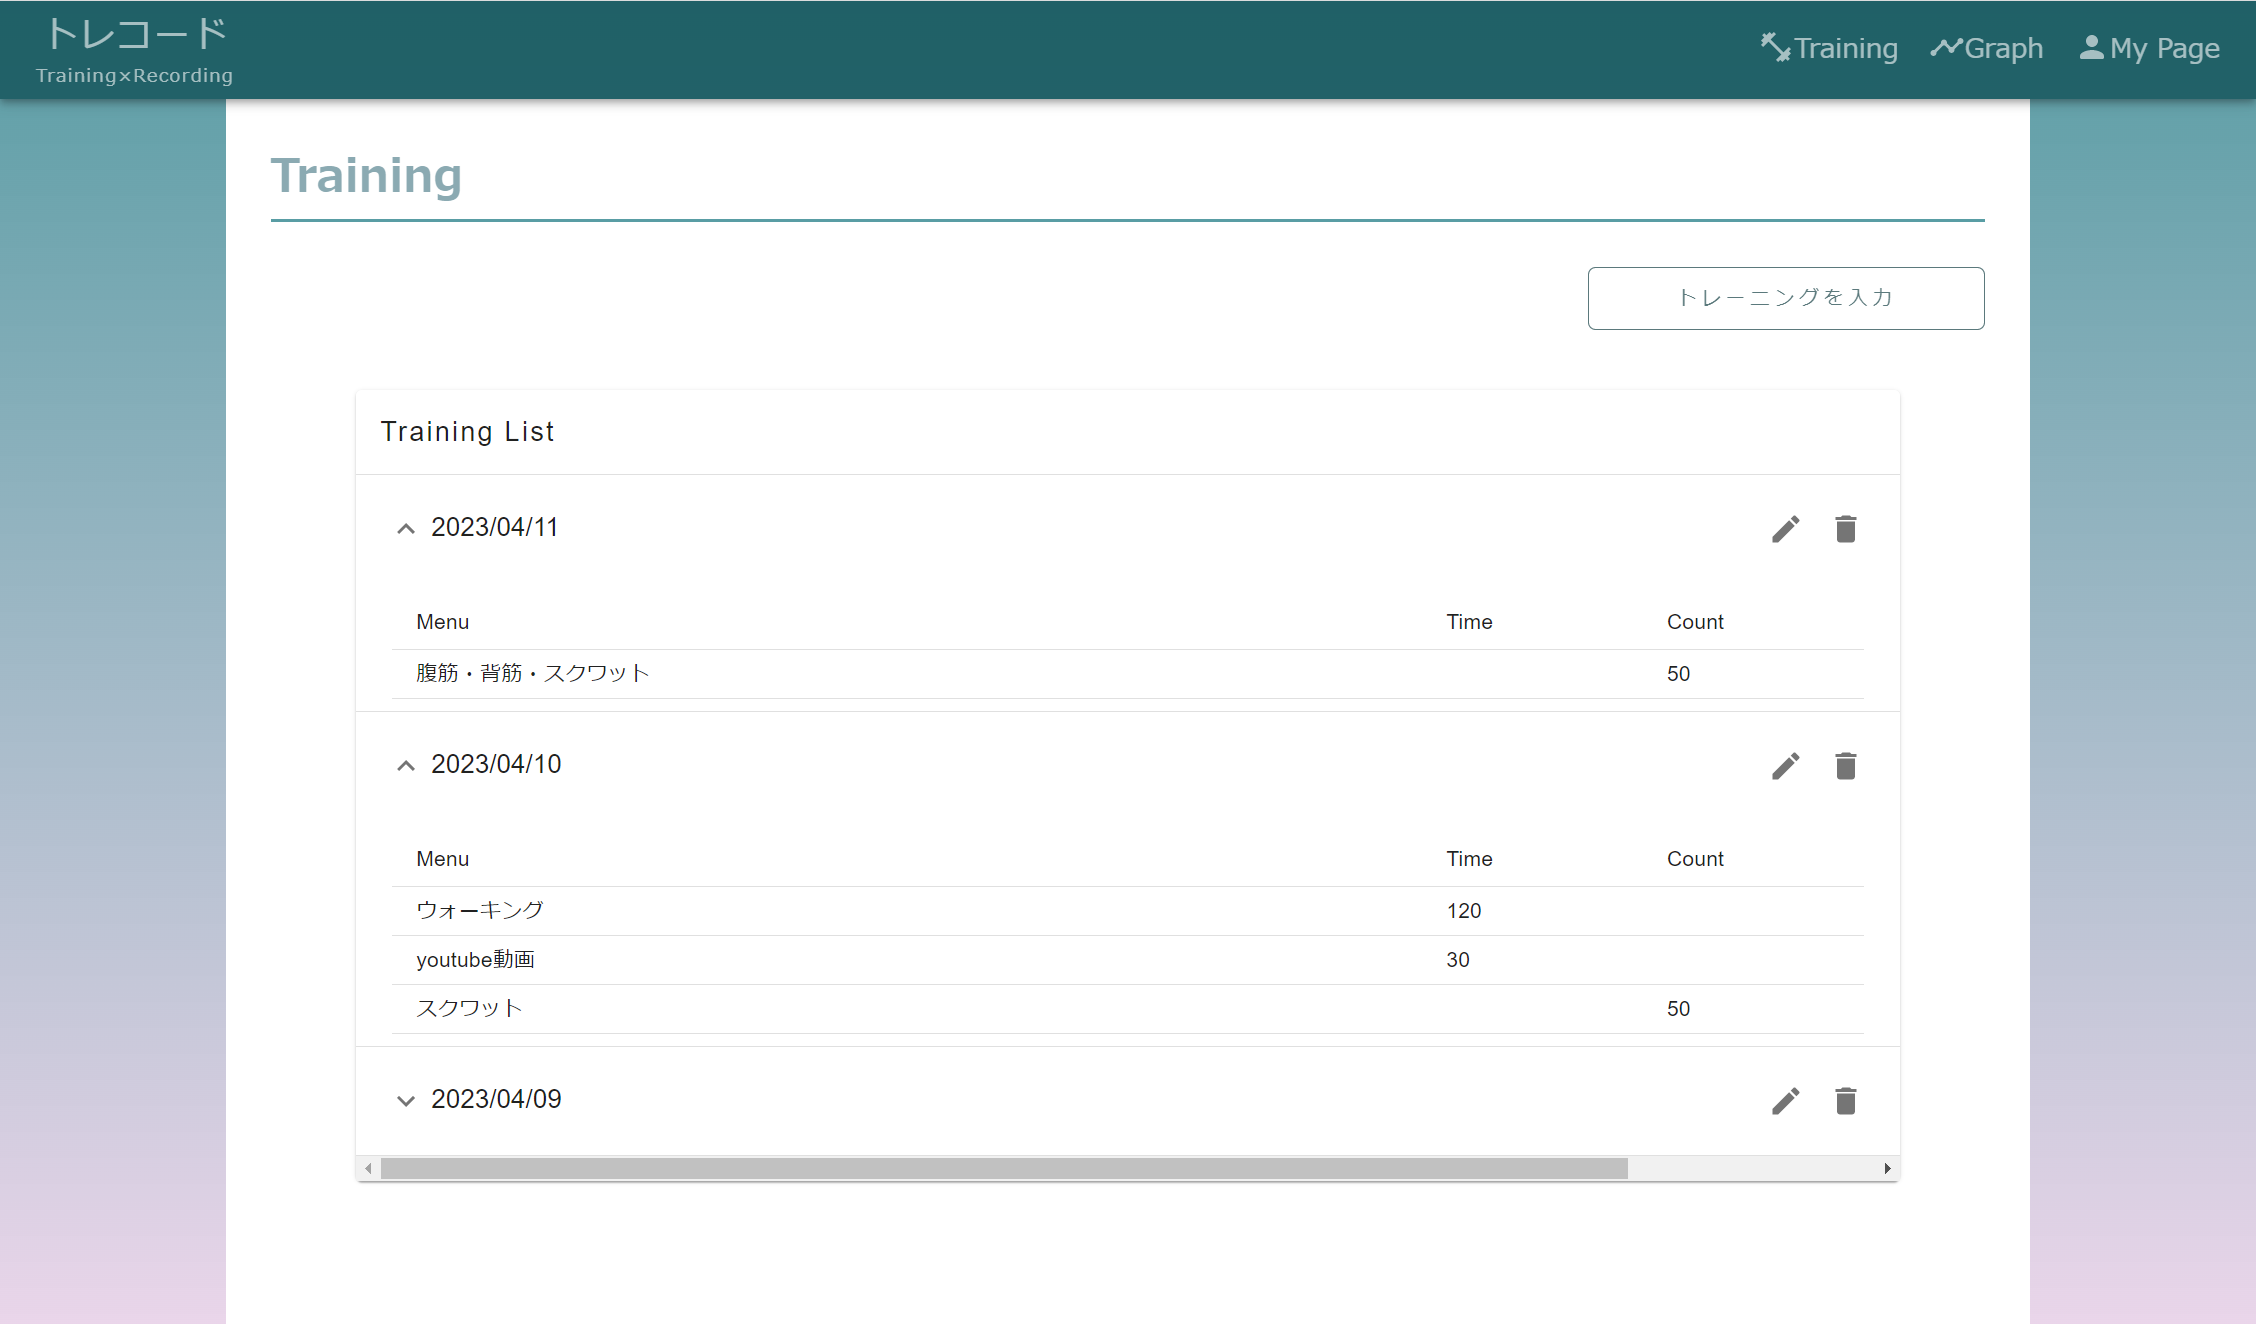Click the トレーニングを入力 button
2256x1324 pixels.
[1786, 297]
